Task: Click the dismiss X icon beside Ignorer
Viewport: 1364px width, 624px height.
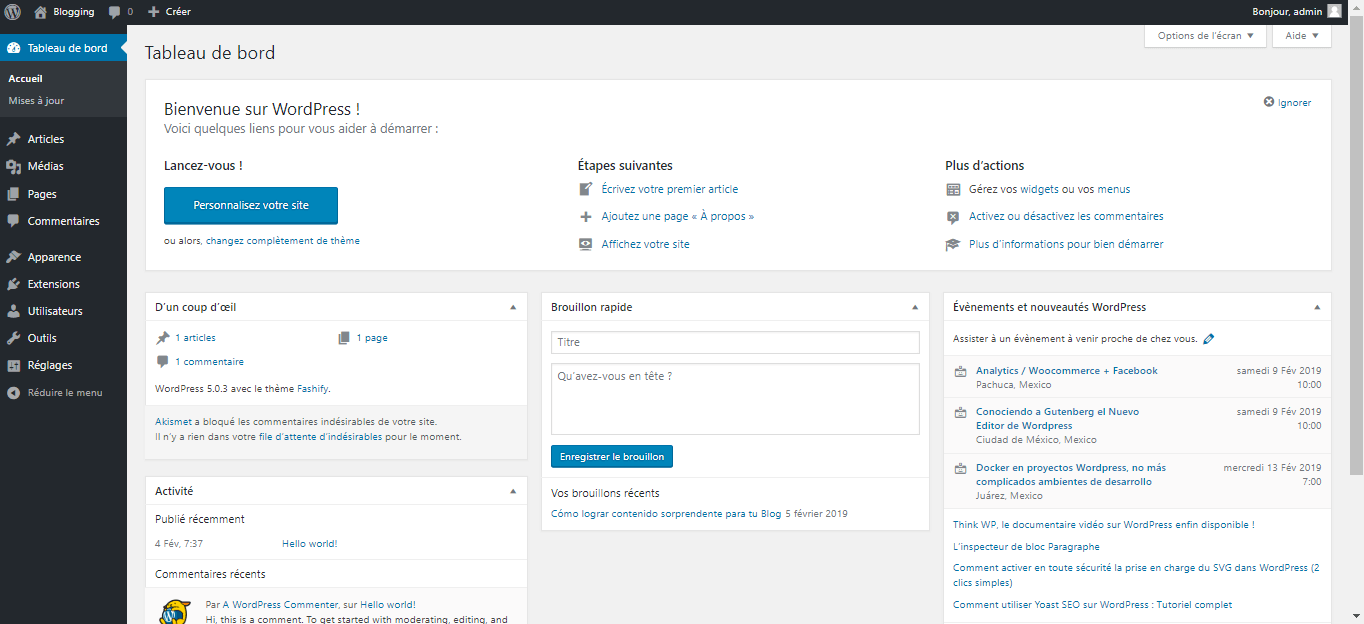Action: pos(1269,102)
